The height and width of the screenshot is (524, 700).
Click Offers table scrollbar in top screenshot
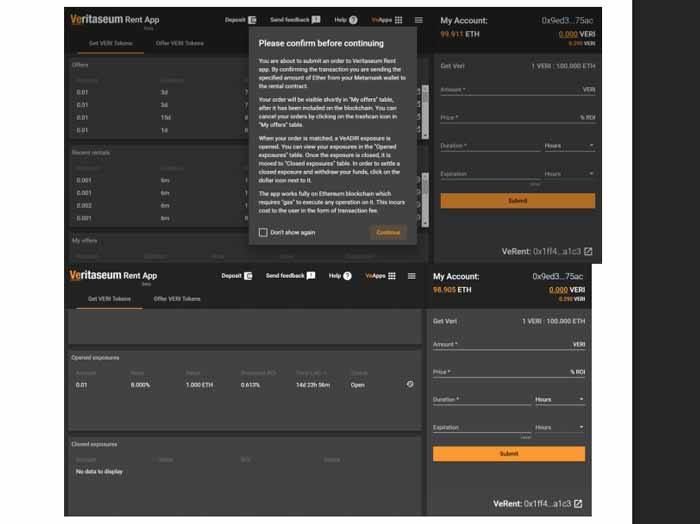(425, 112)
